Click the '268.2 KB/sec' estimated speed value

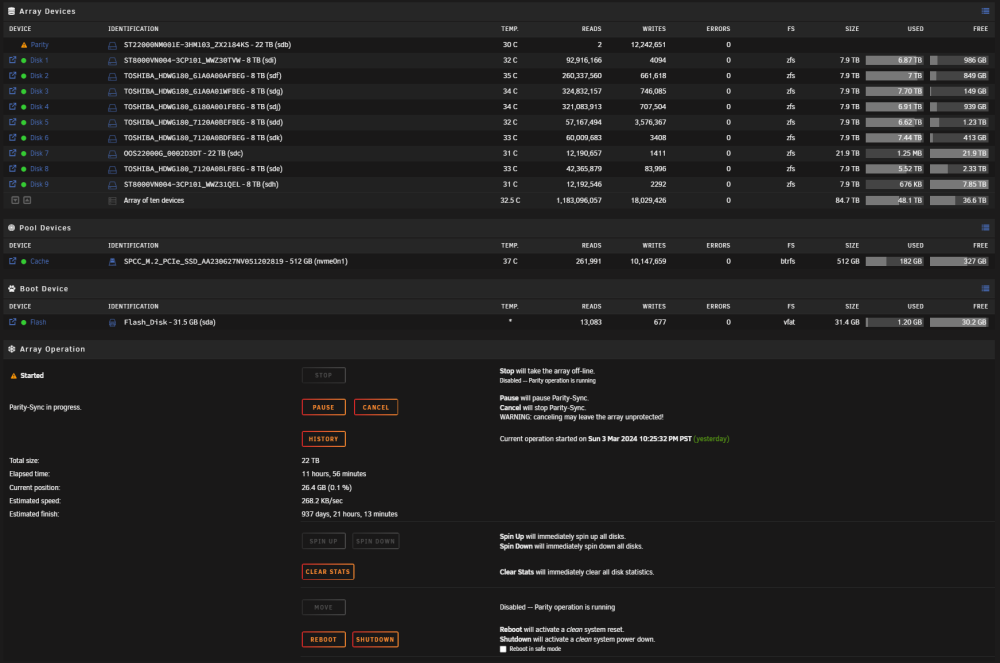(x=322, y=500)
